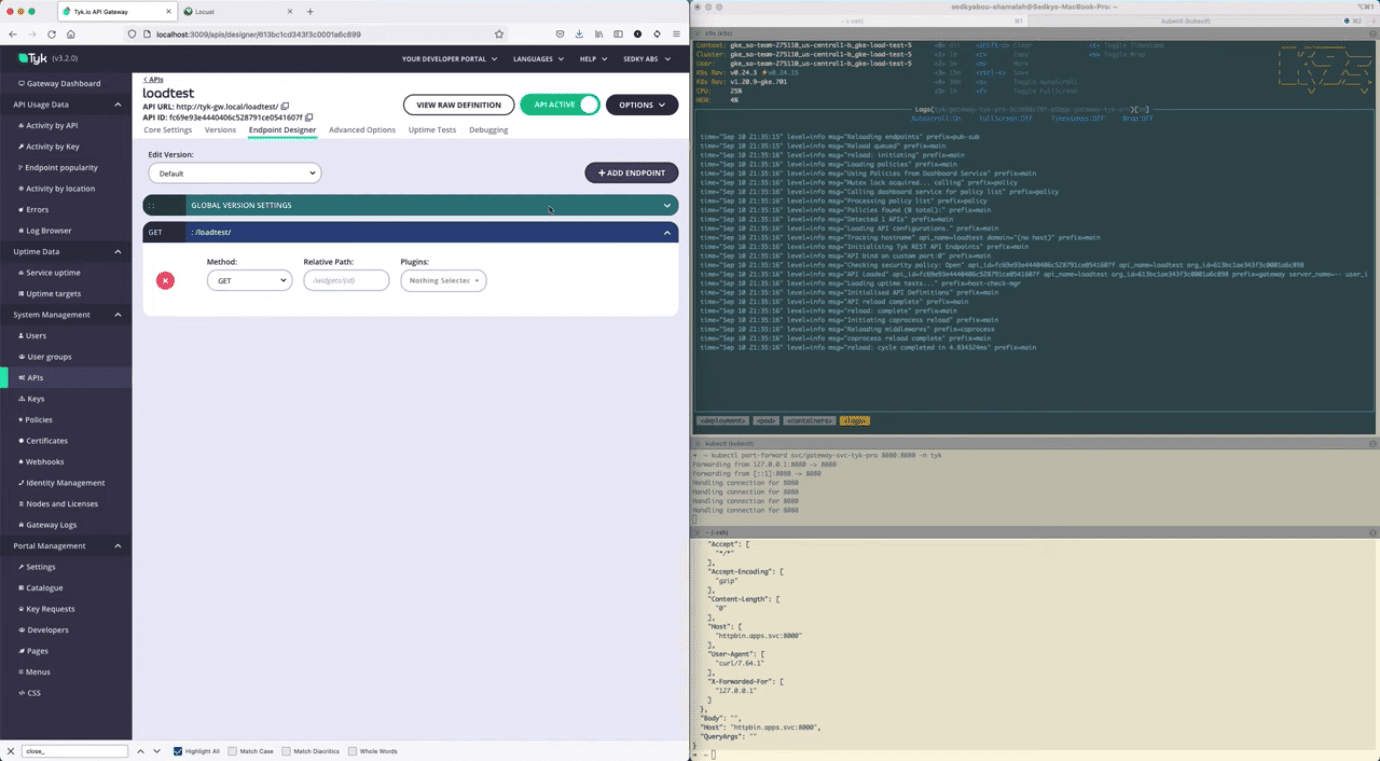
Task: Click the Relative Path input field
Action: (x=346, y=281)
